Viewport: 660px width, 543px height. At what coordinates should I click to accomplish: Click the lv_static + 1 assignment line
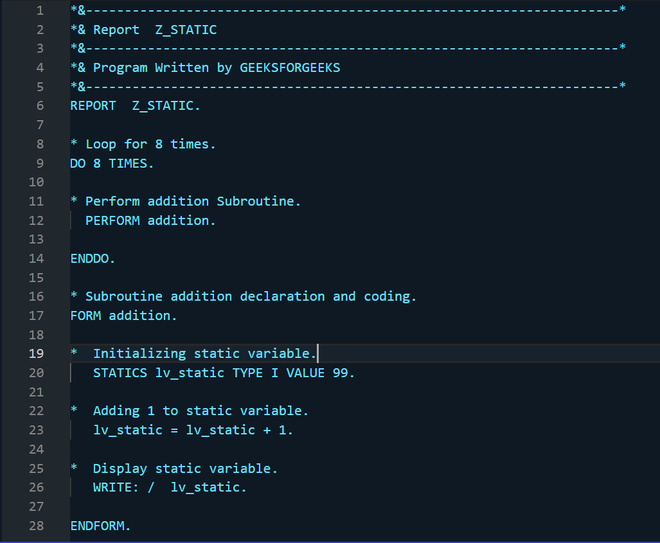[193, 430]
